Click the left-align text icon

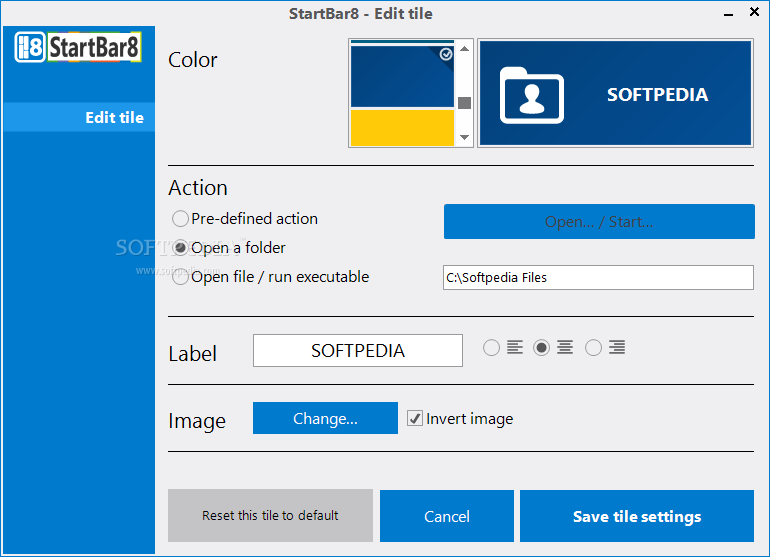515,347
